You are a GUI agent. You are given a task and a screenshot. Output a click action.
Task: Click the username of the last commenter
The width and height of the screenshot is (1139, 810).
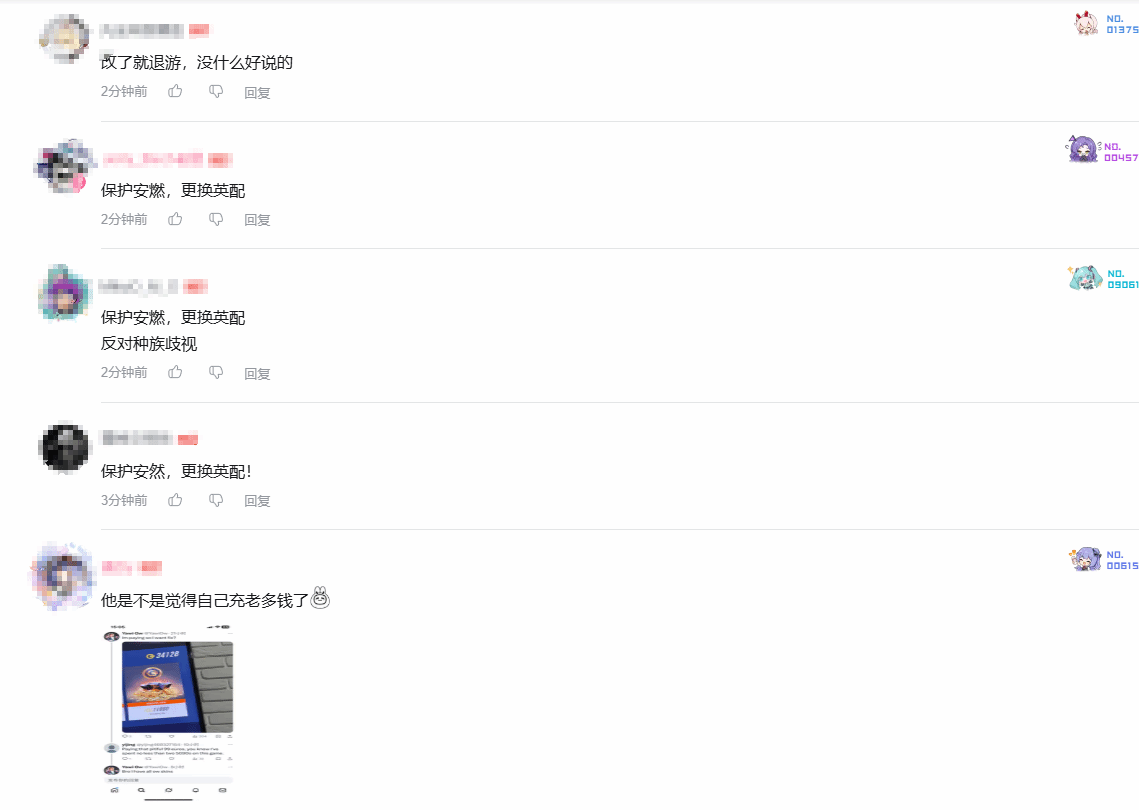117,567
